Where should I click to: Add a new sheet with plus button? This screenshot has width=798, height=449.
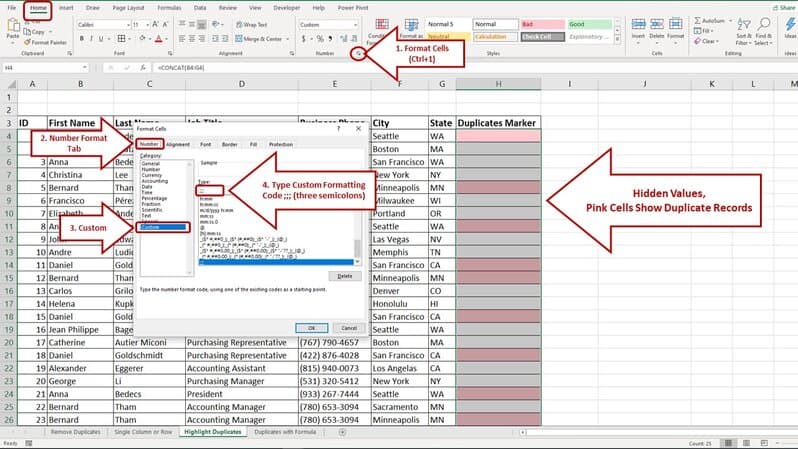pyautogui.click(x=343, y=432)
